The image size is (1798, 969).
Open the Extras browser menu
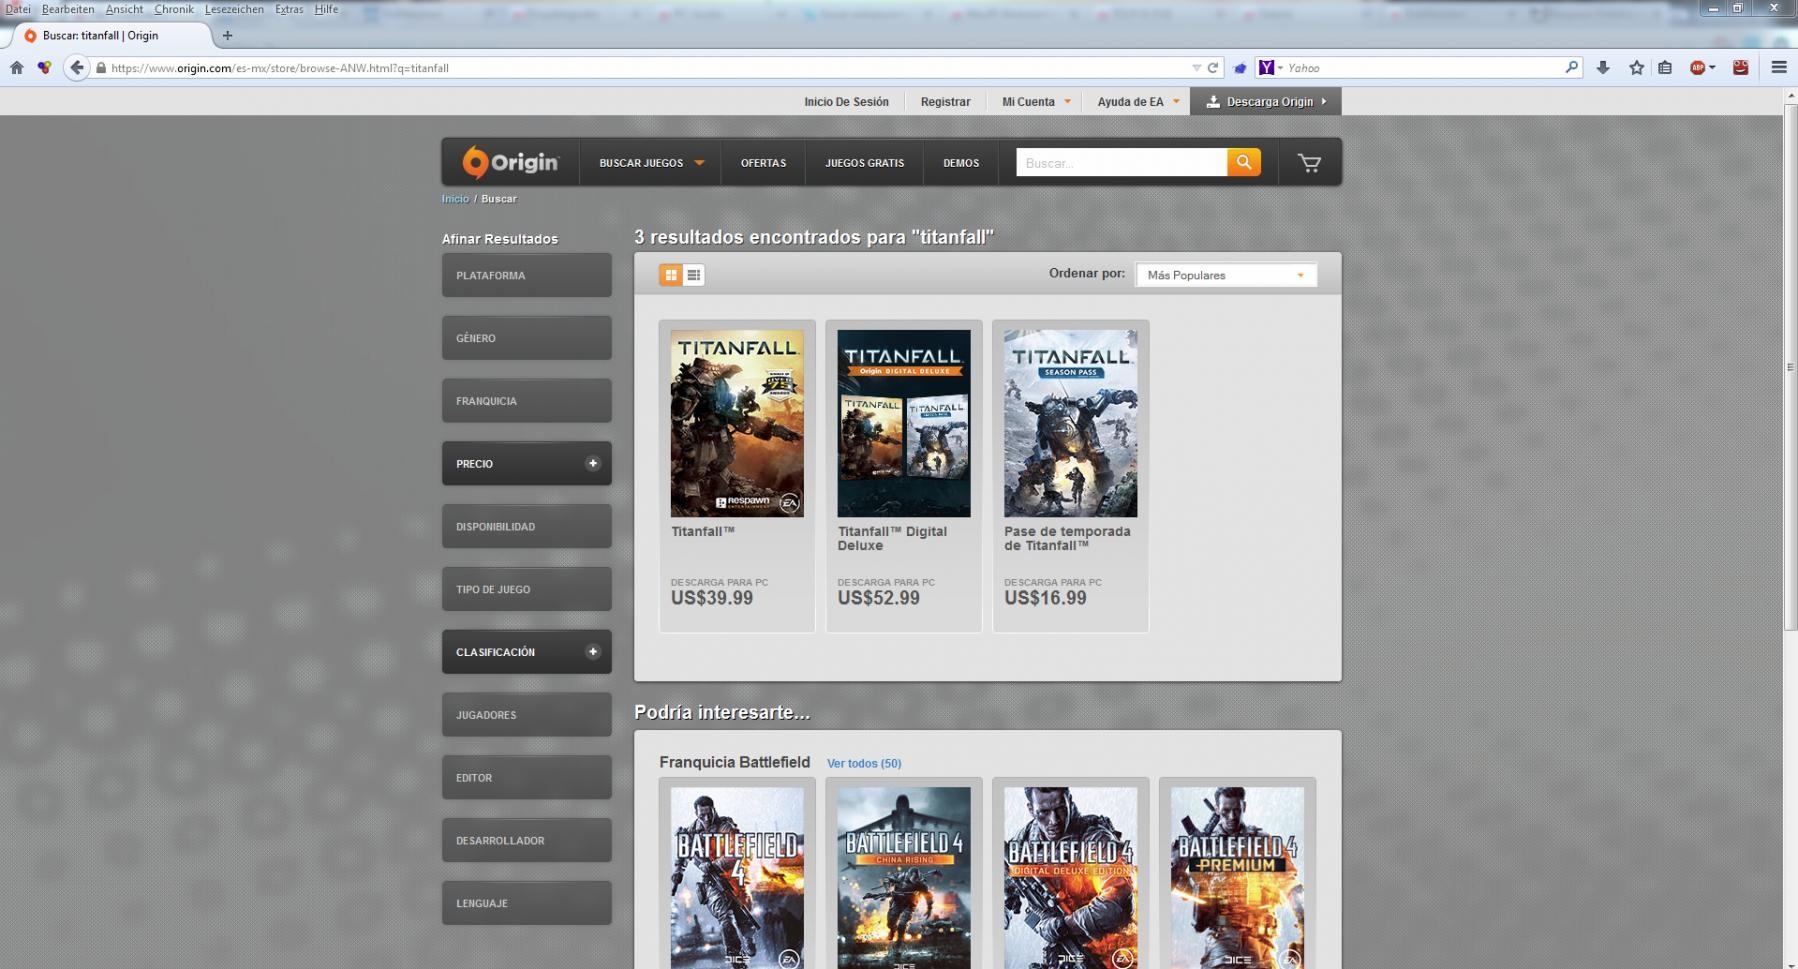coord(289,9)
